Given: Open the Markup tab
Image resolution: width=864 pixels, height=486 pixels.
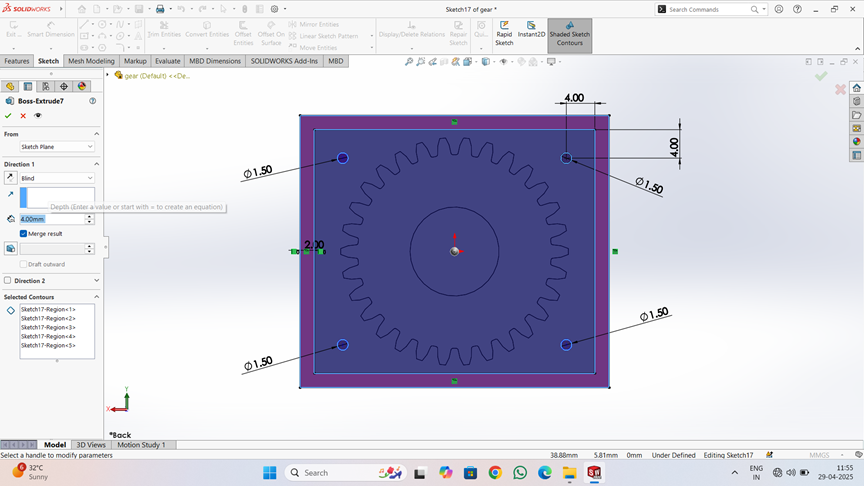Looking at the screenshot, I should point(135,61).
